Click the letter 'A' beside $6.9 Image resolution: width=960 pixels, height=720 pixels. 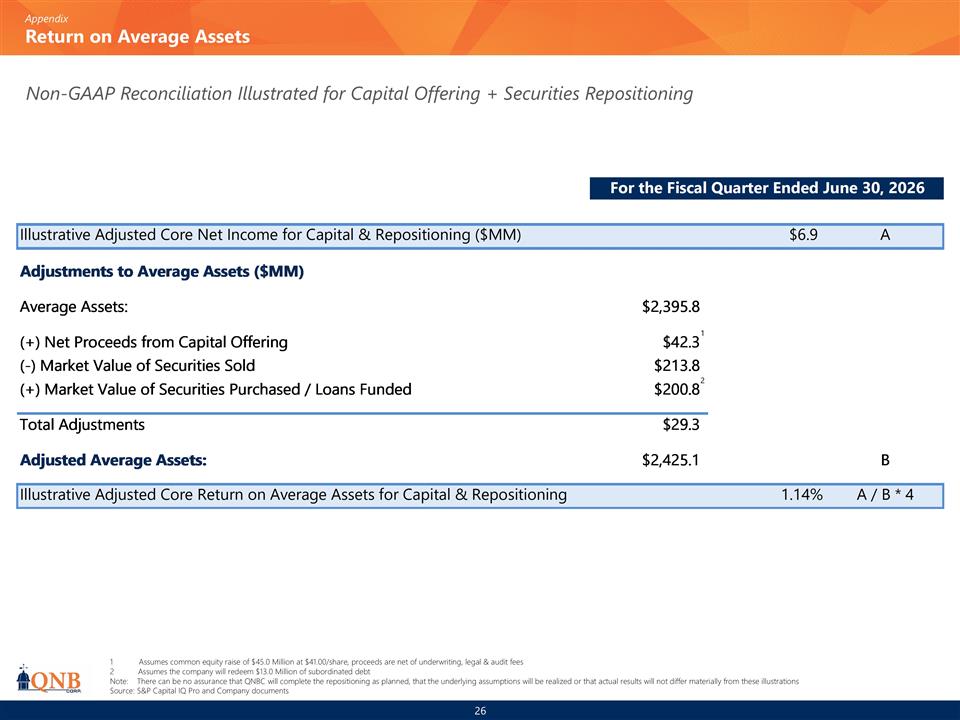click(885, 235)
